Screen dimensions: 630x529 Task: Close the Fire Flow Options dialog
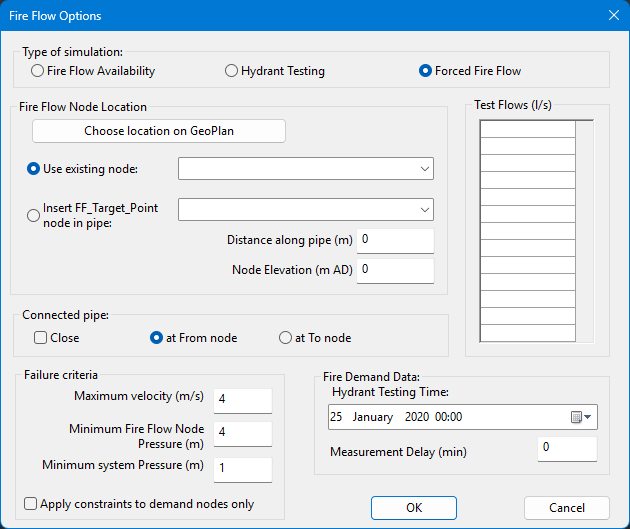613,15
